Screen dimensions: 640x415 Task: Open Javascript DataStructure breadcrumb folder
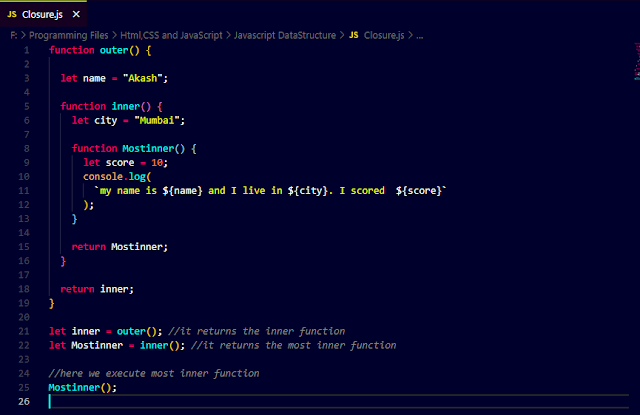[285, 36]
